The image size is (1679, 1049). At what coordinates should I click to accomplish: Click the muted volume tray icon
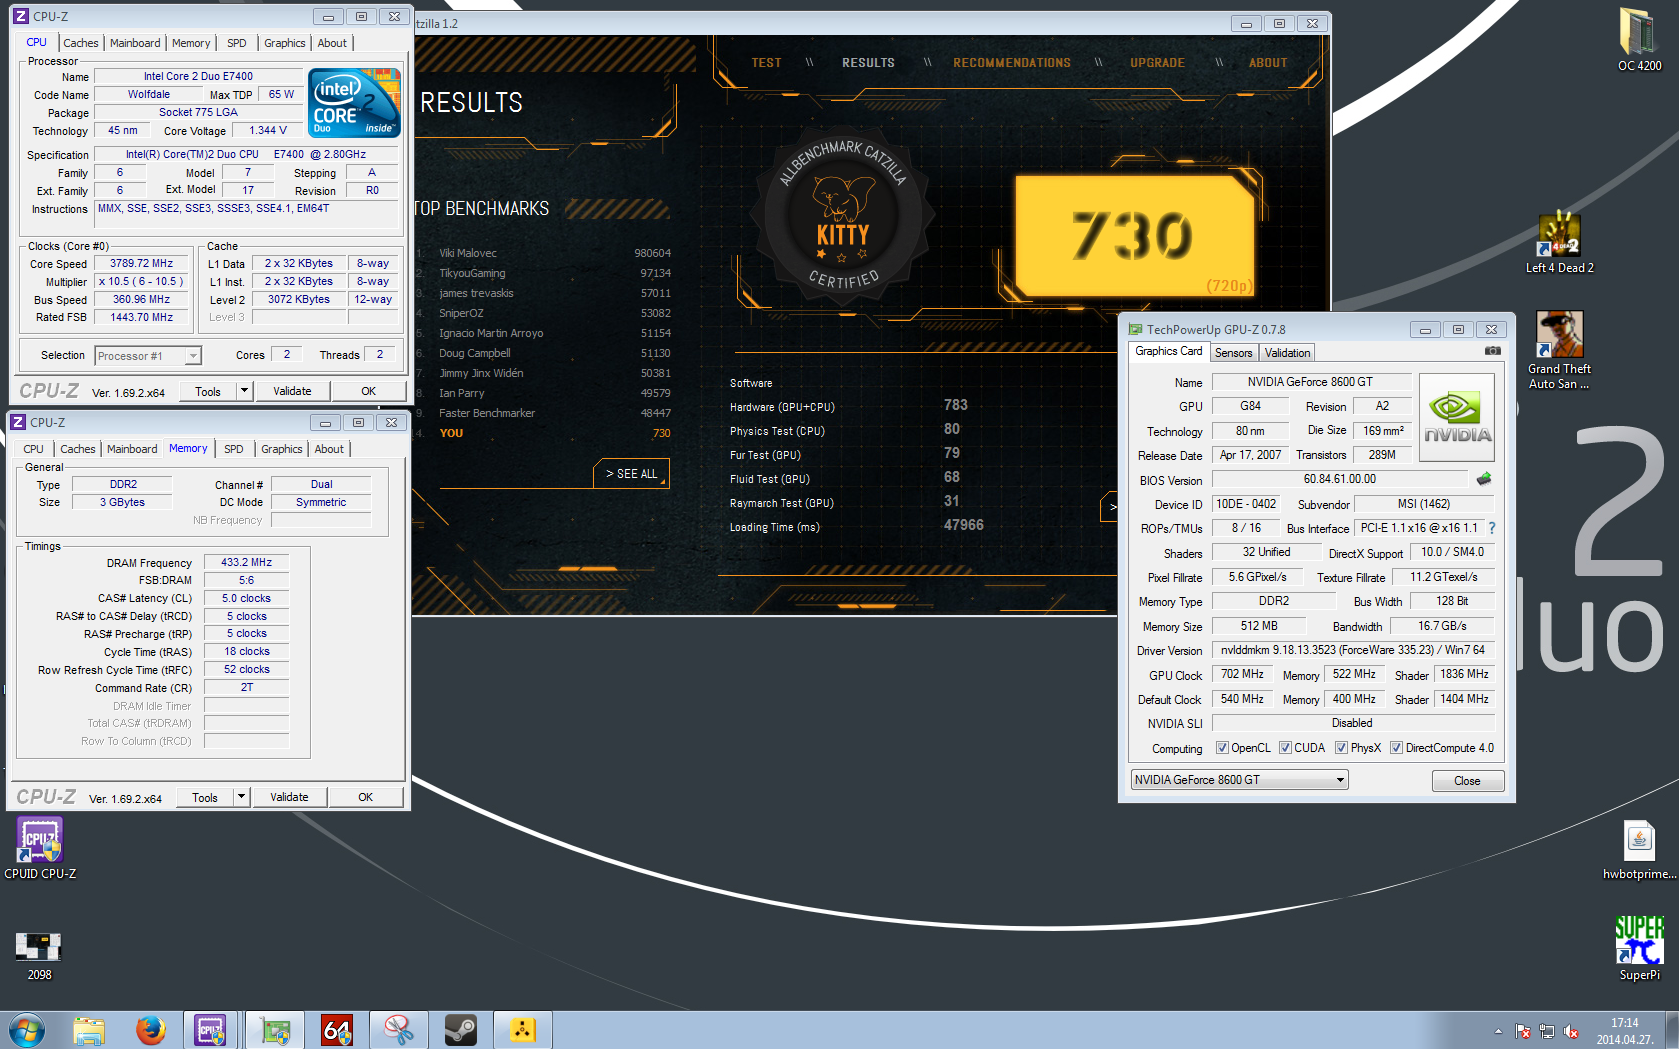pos(1571,1031)
